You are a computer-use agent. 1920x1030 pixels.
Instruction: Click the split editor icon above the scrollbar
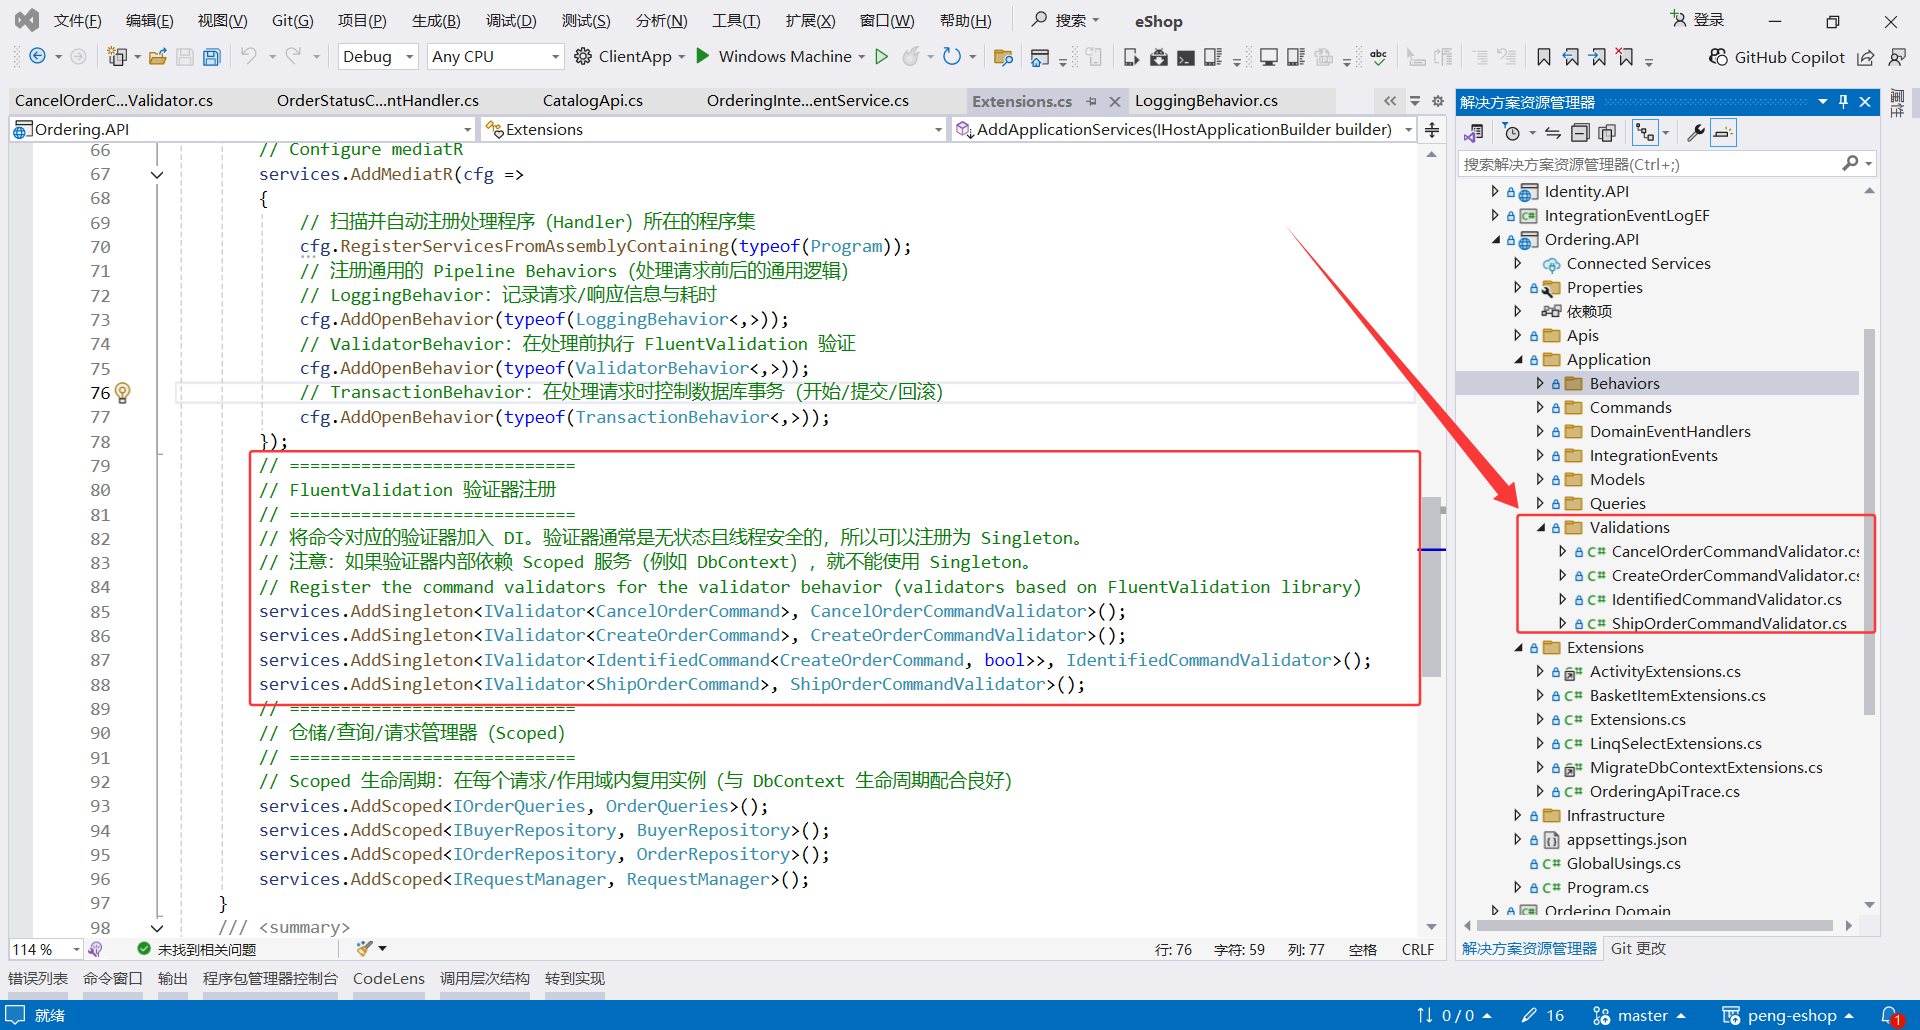1432,130
